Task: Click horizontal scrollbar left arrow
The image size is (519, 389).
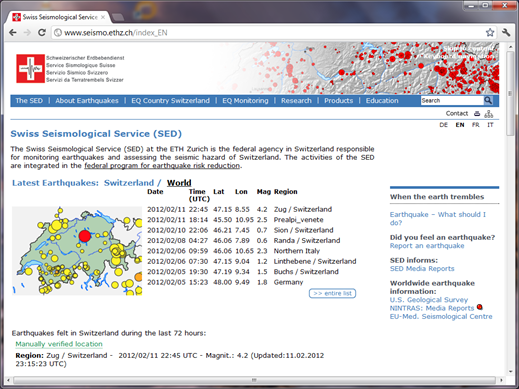Action: point(8,380)
